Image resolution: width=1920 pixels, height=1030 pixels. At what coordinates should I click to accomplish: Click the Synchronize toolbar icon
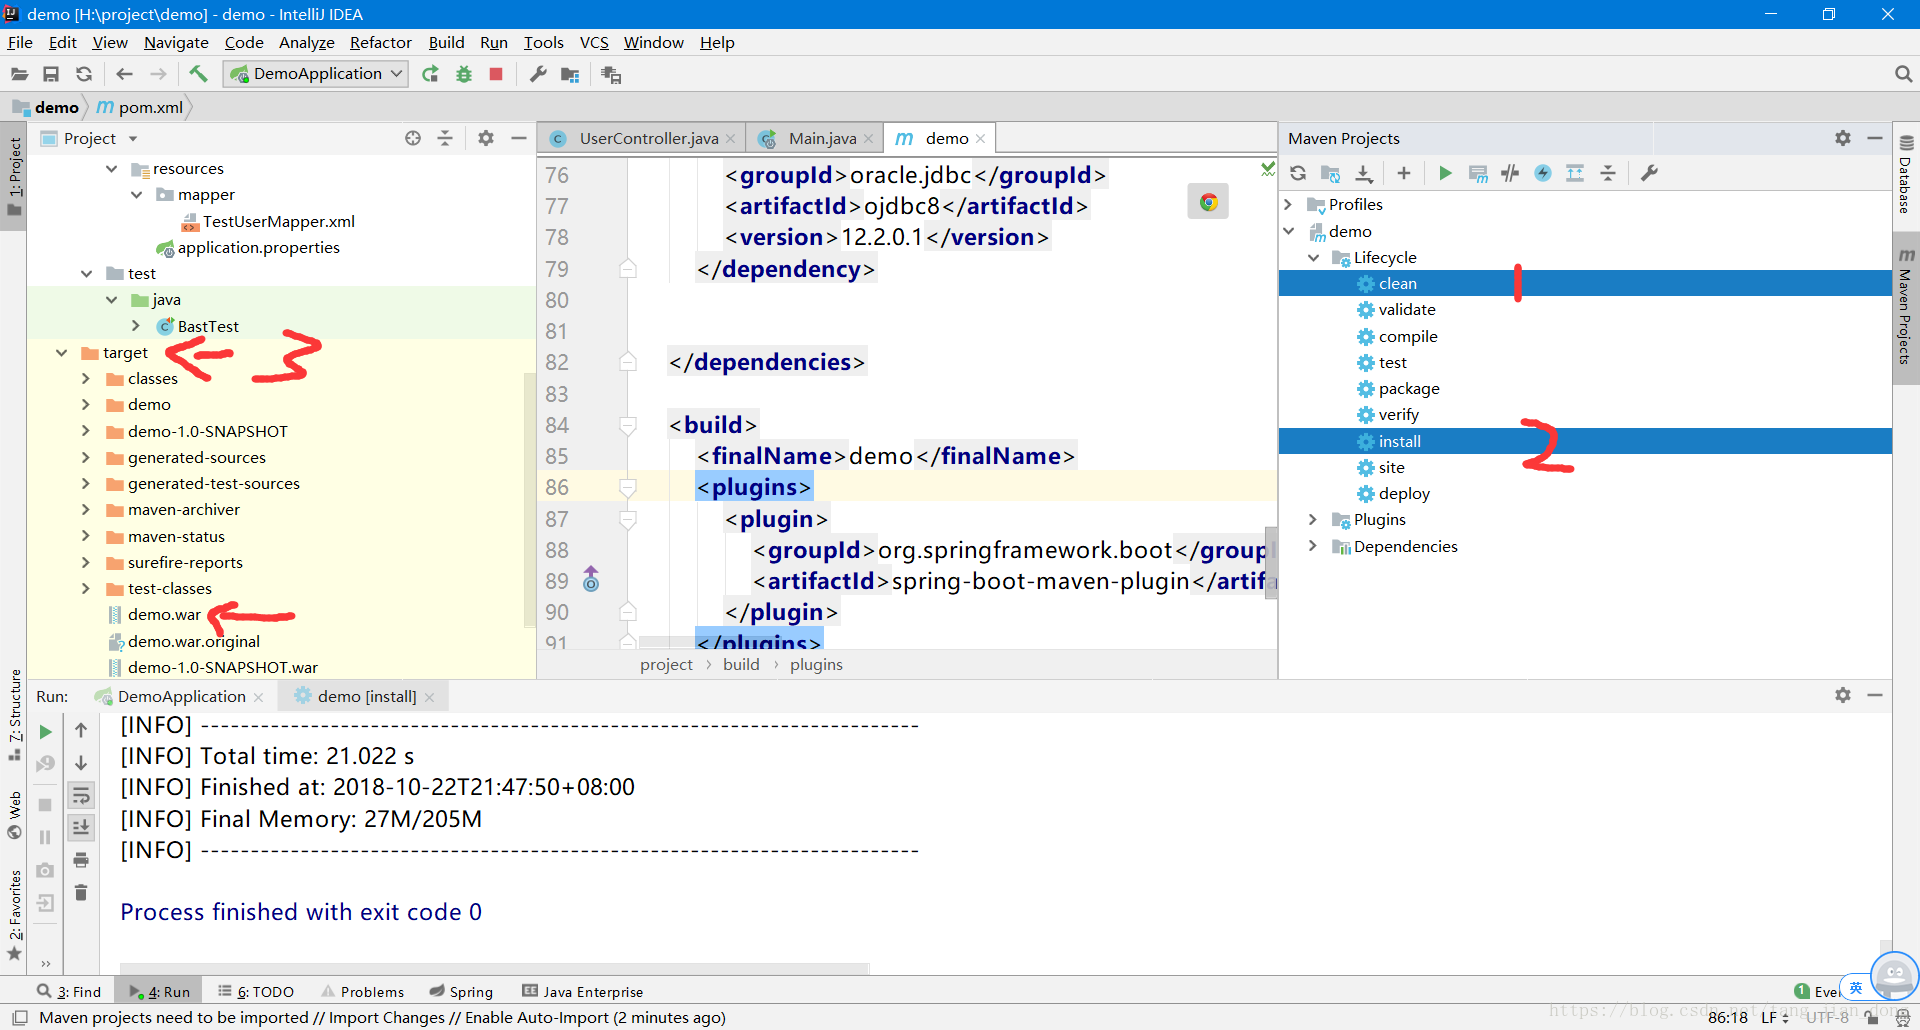tap(84, 74)
